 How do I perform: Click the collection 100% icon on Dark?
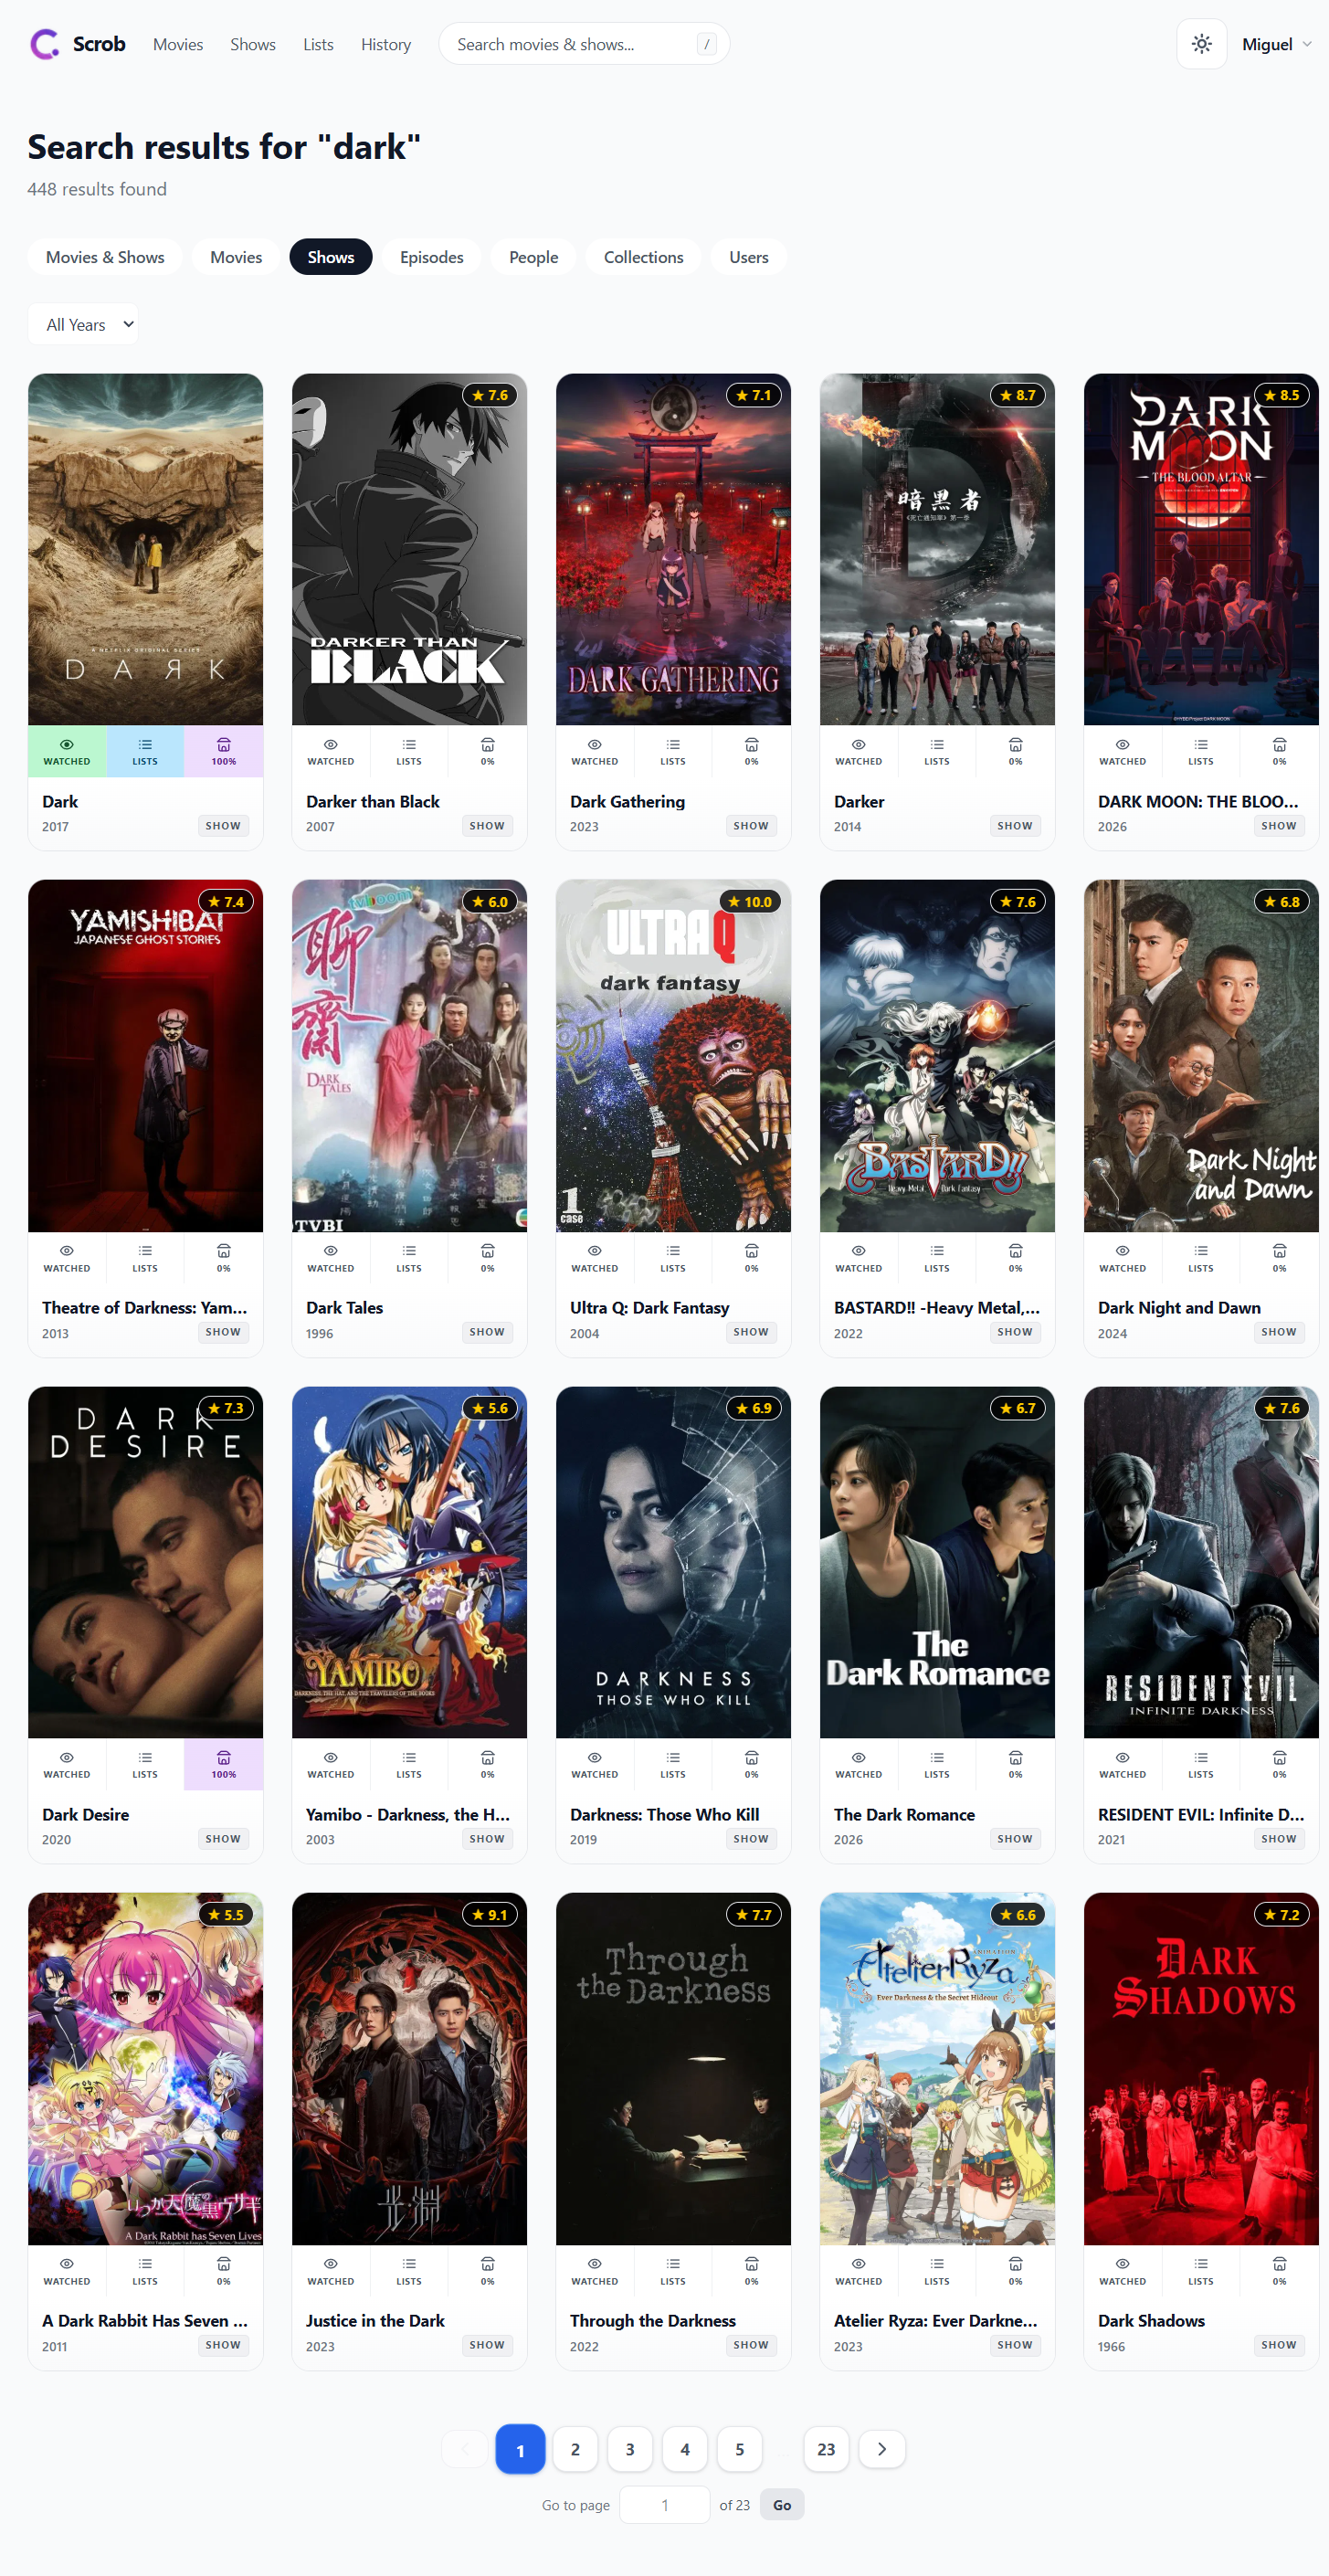click(x=223, y=751)
